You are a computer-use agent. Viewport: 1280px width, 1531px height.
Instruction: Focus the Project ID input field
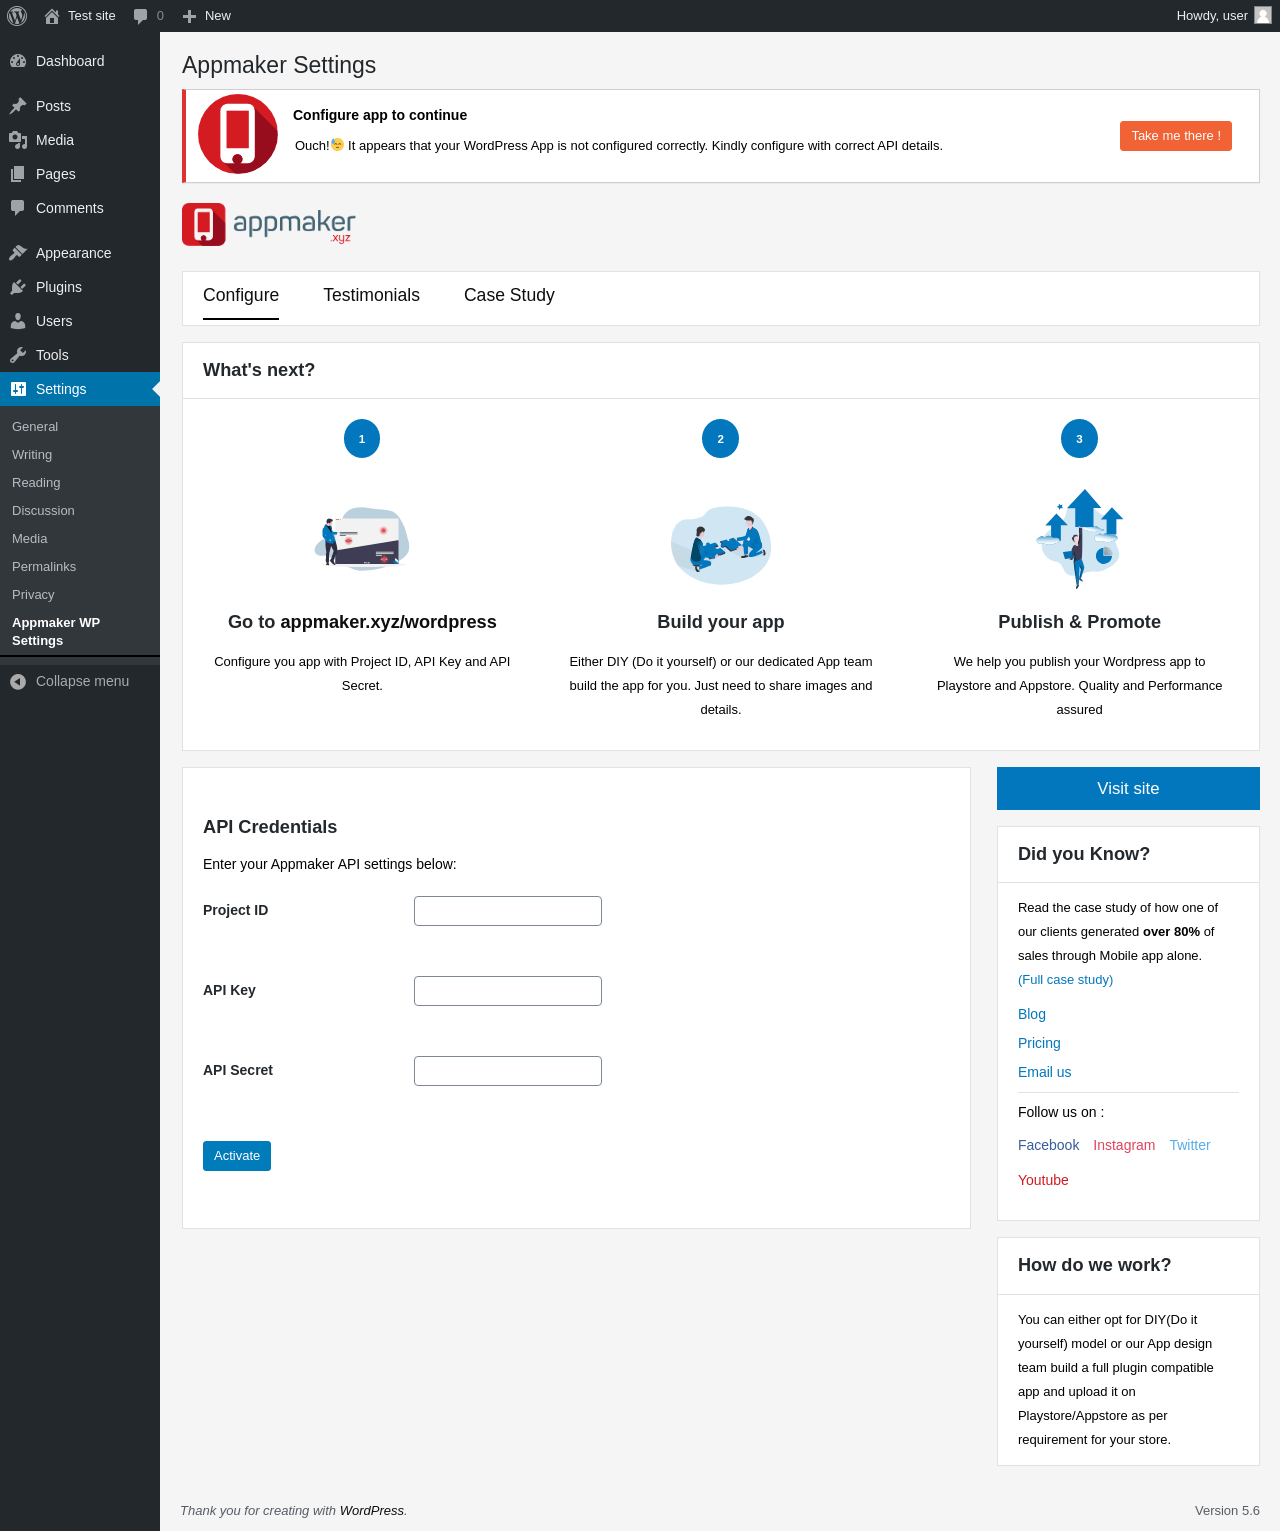click(508, 911)
